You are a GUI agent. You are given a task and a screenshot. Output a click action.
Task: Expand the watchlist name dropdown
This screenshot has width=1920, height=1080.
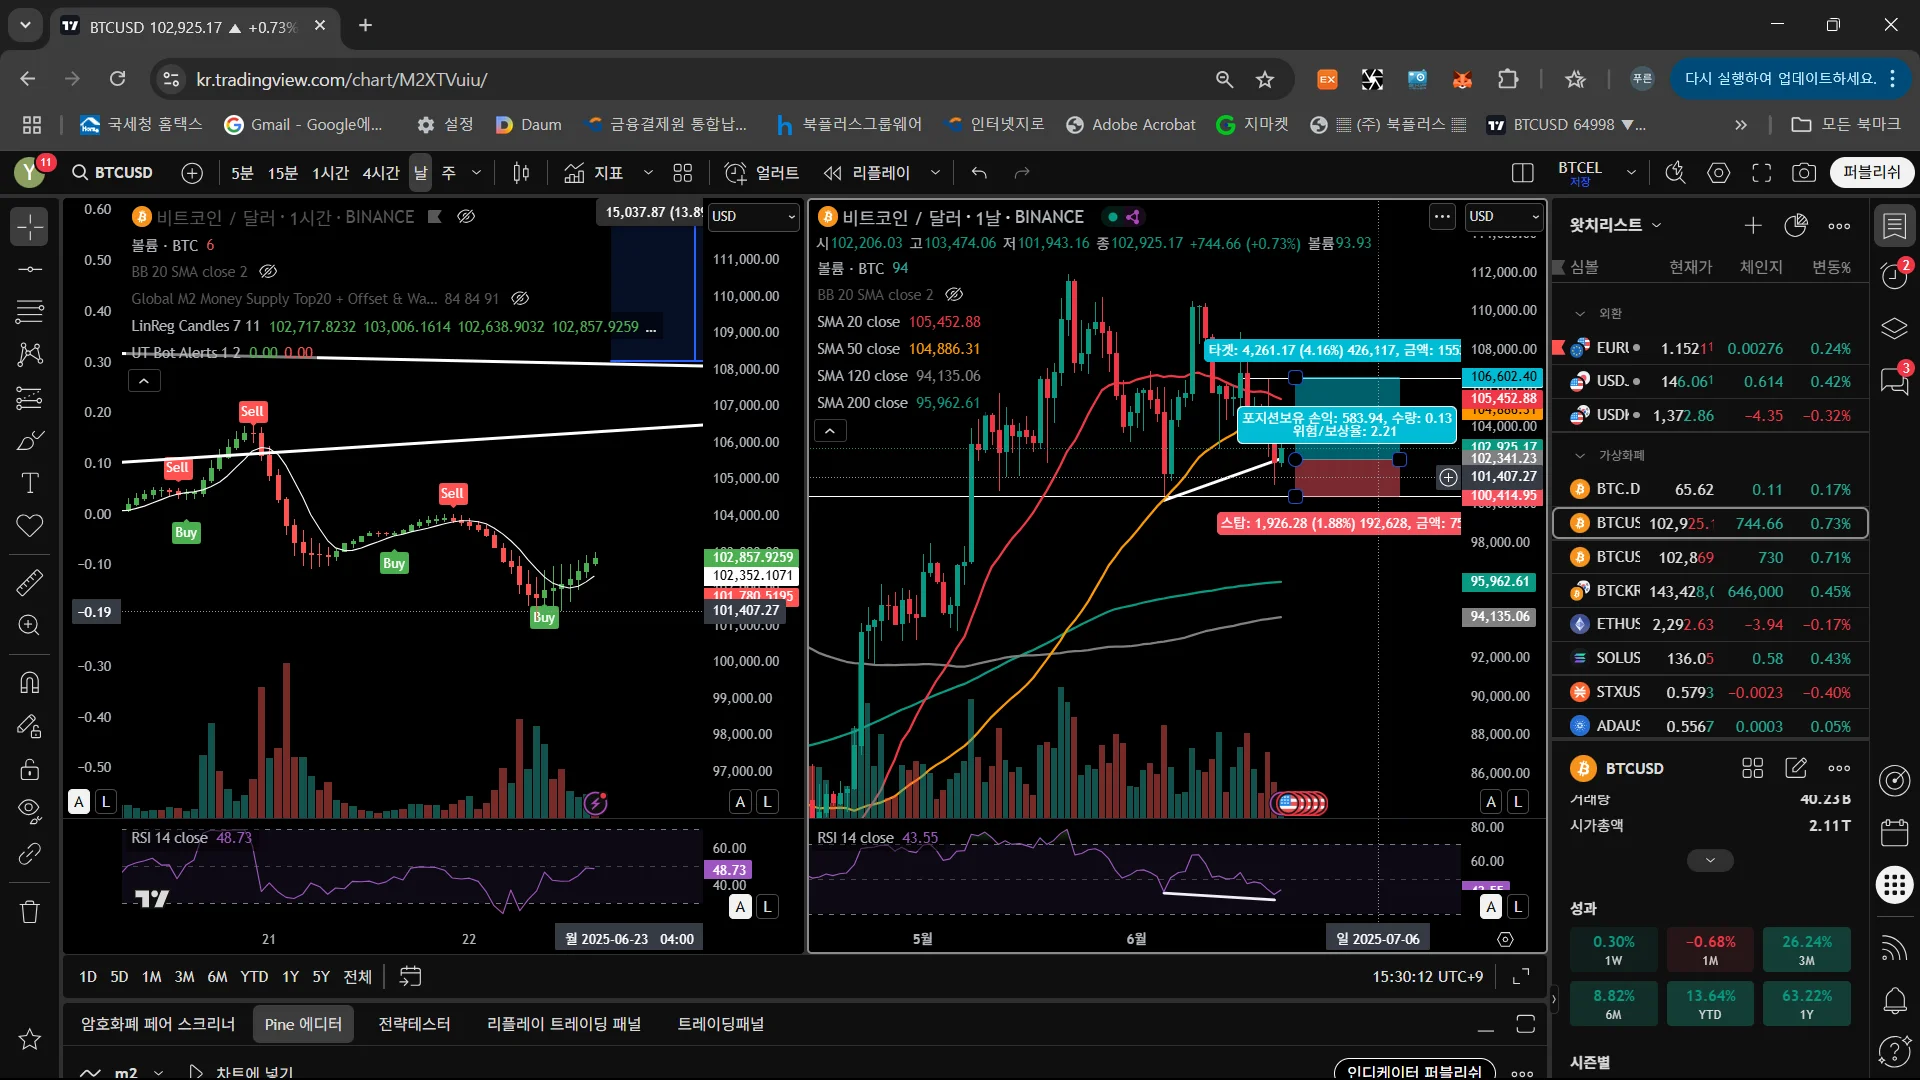pyautogui.click(x=1656, y=225)
